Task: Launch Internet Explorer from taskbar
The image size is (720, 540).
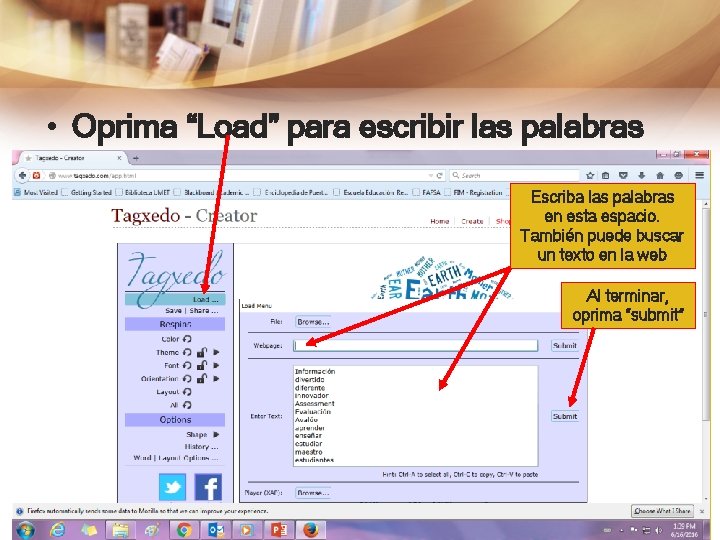Action: [x=57, y=530]
